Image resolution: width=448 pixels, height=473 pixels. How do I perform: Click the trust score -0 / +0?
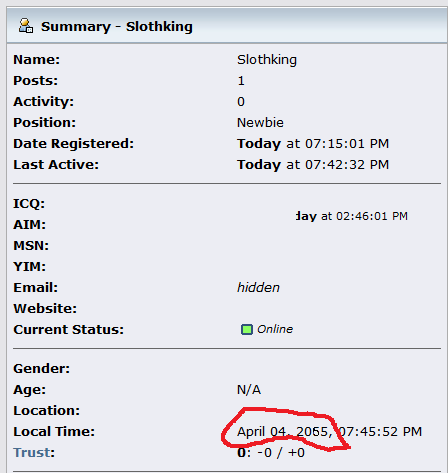click(281, 453)
